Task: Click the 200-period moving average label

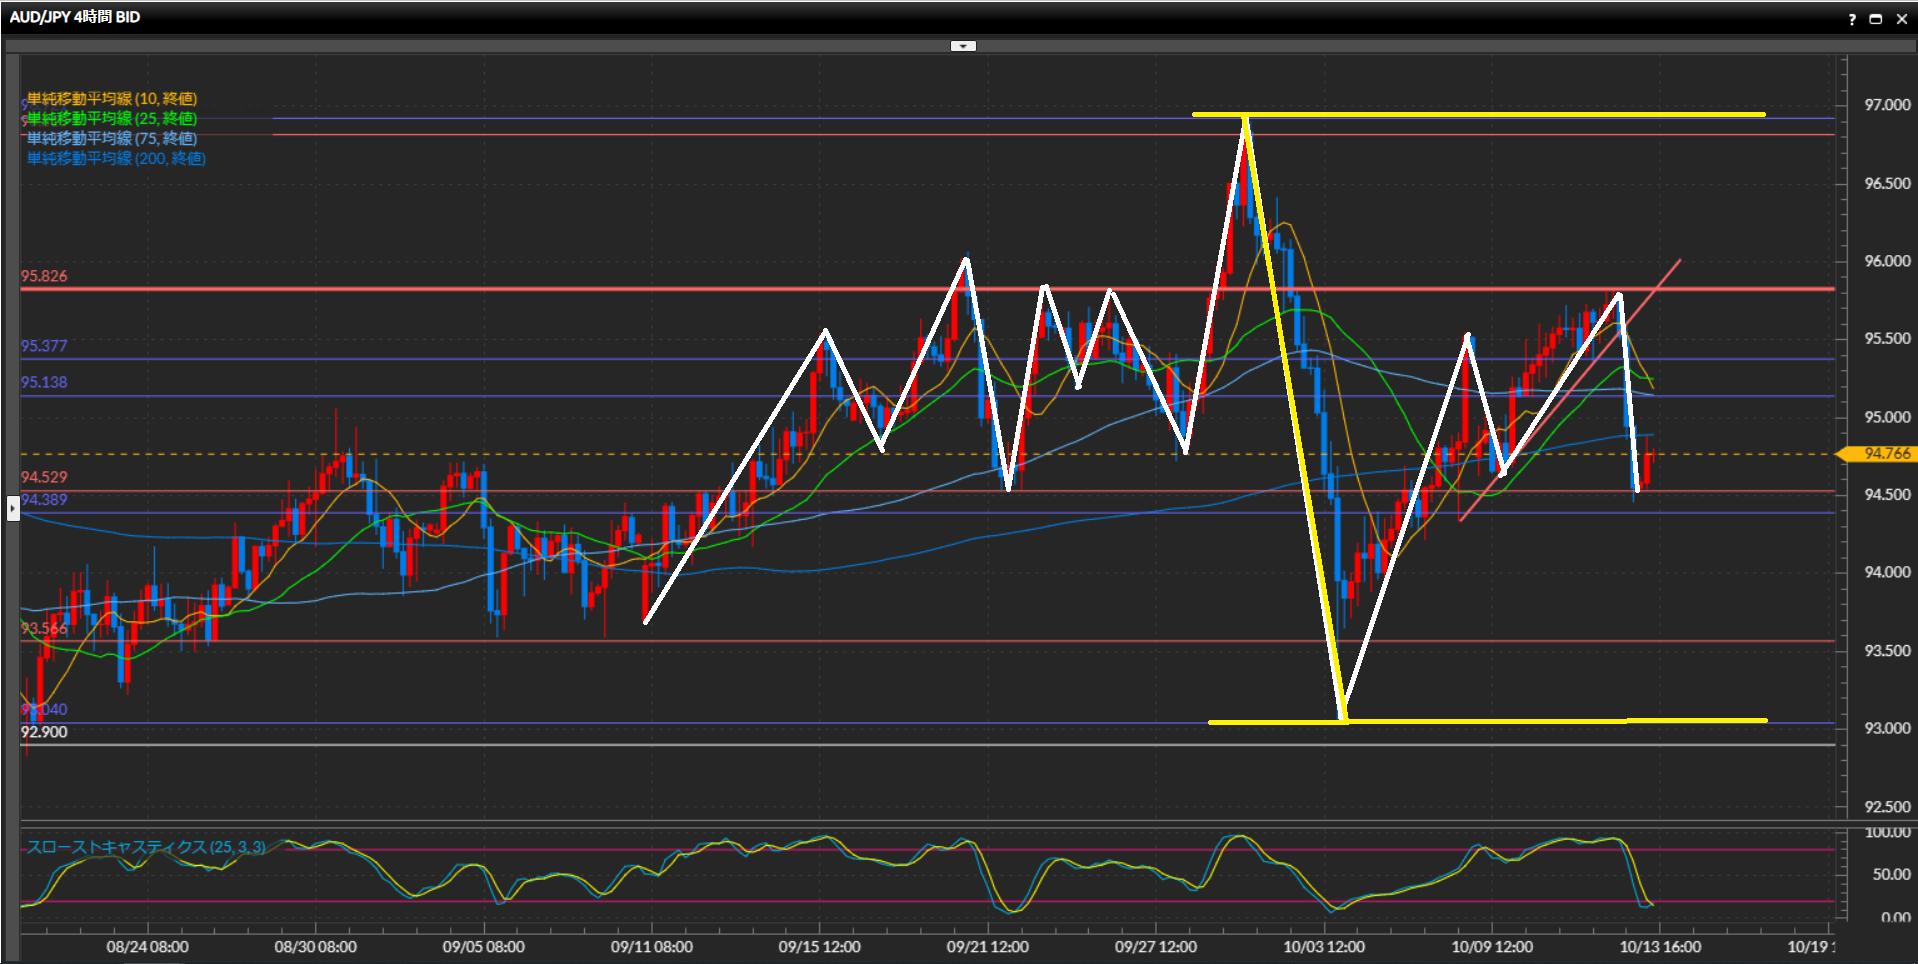Action: 116,158
